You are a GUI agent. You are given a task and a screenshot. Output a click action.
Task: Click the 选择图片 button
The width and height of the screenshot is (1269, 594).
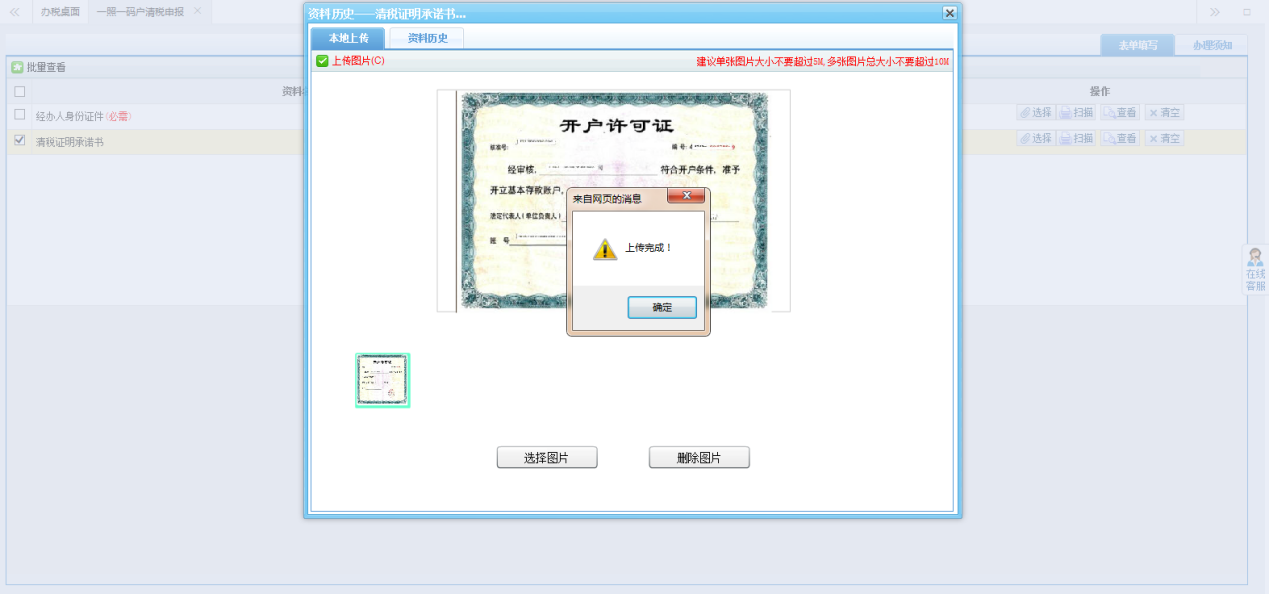point(546,457)
